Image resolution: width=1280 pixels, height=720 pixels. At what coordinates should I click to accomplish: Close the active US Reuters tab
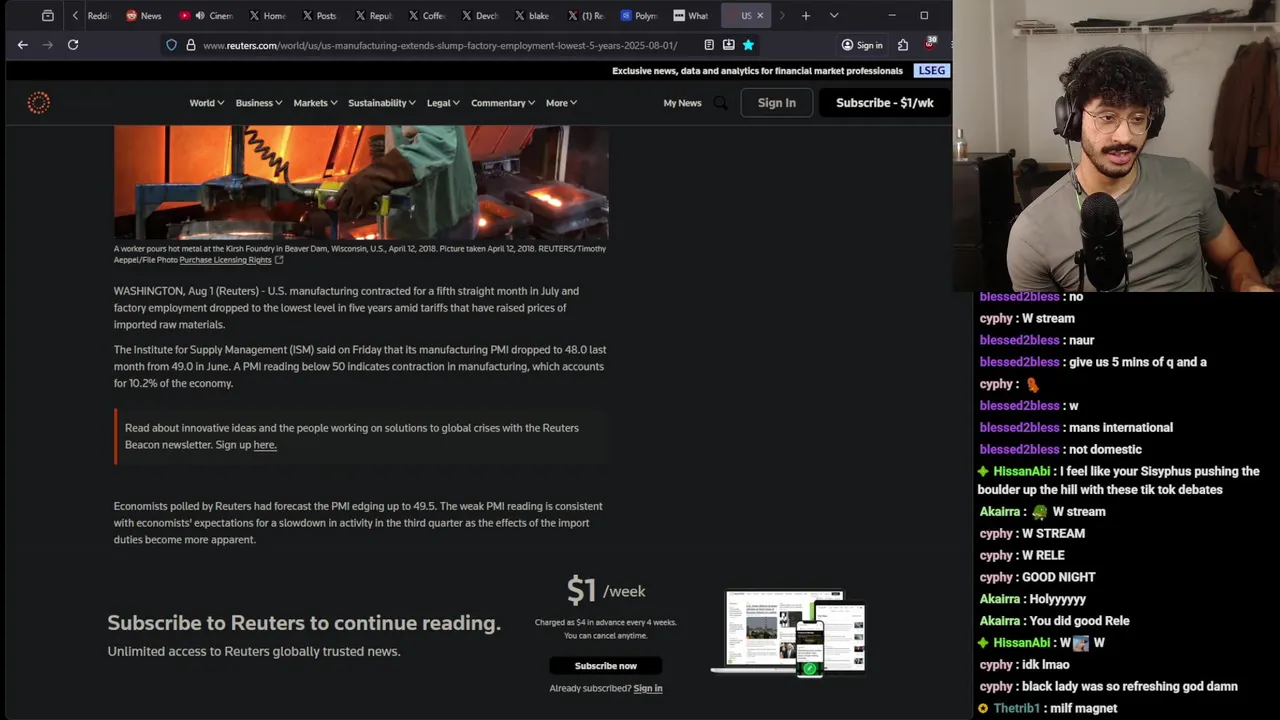760,16
